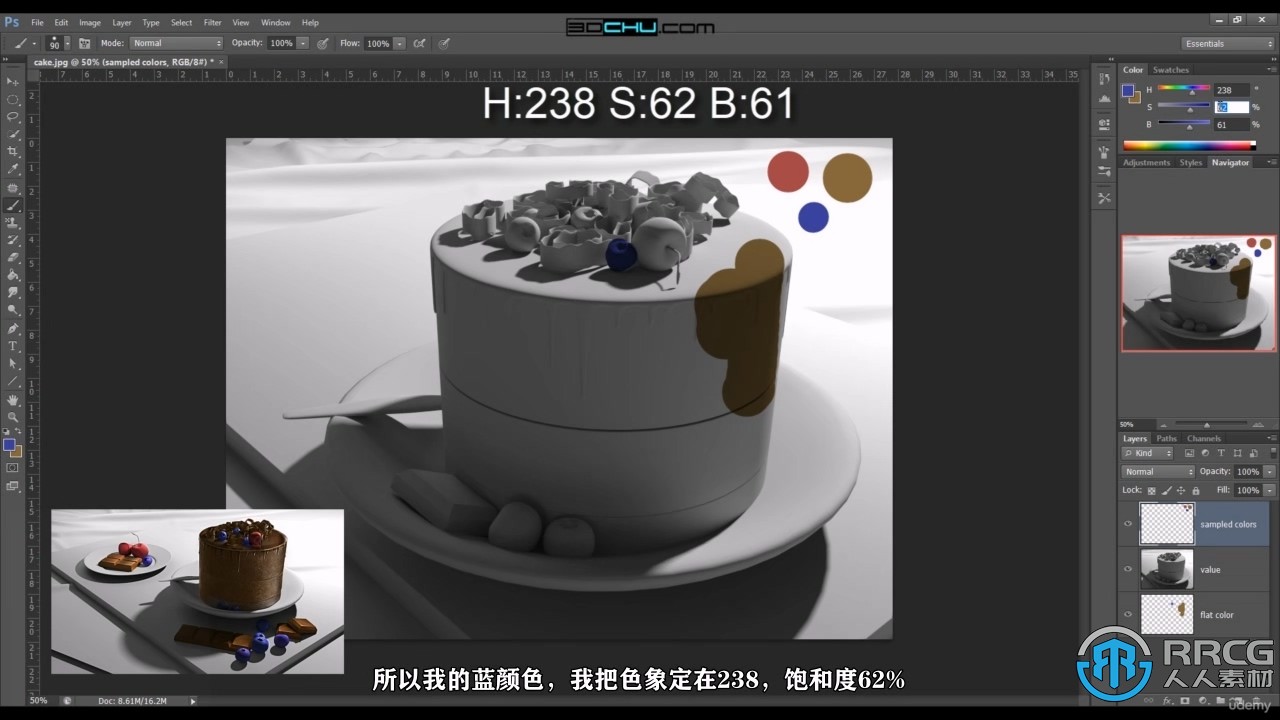Screen dimensions: 1280x720
Task: Open the Flow slider dropdown
Action: coord(399,43)
